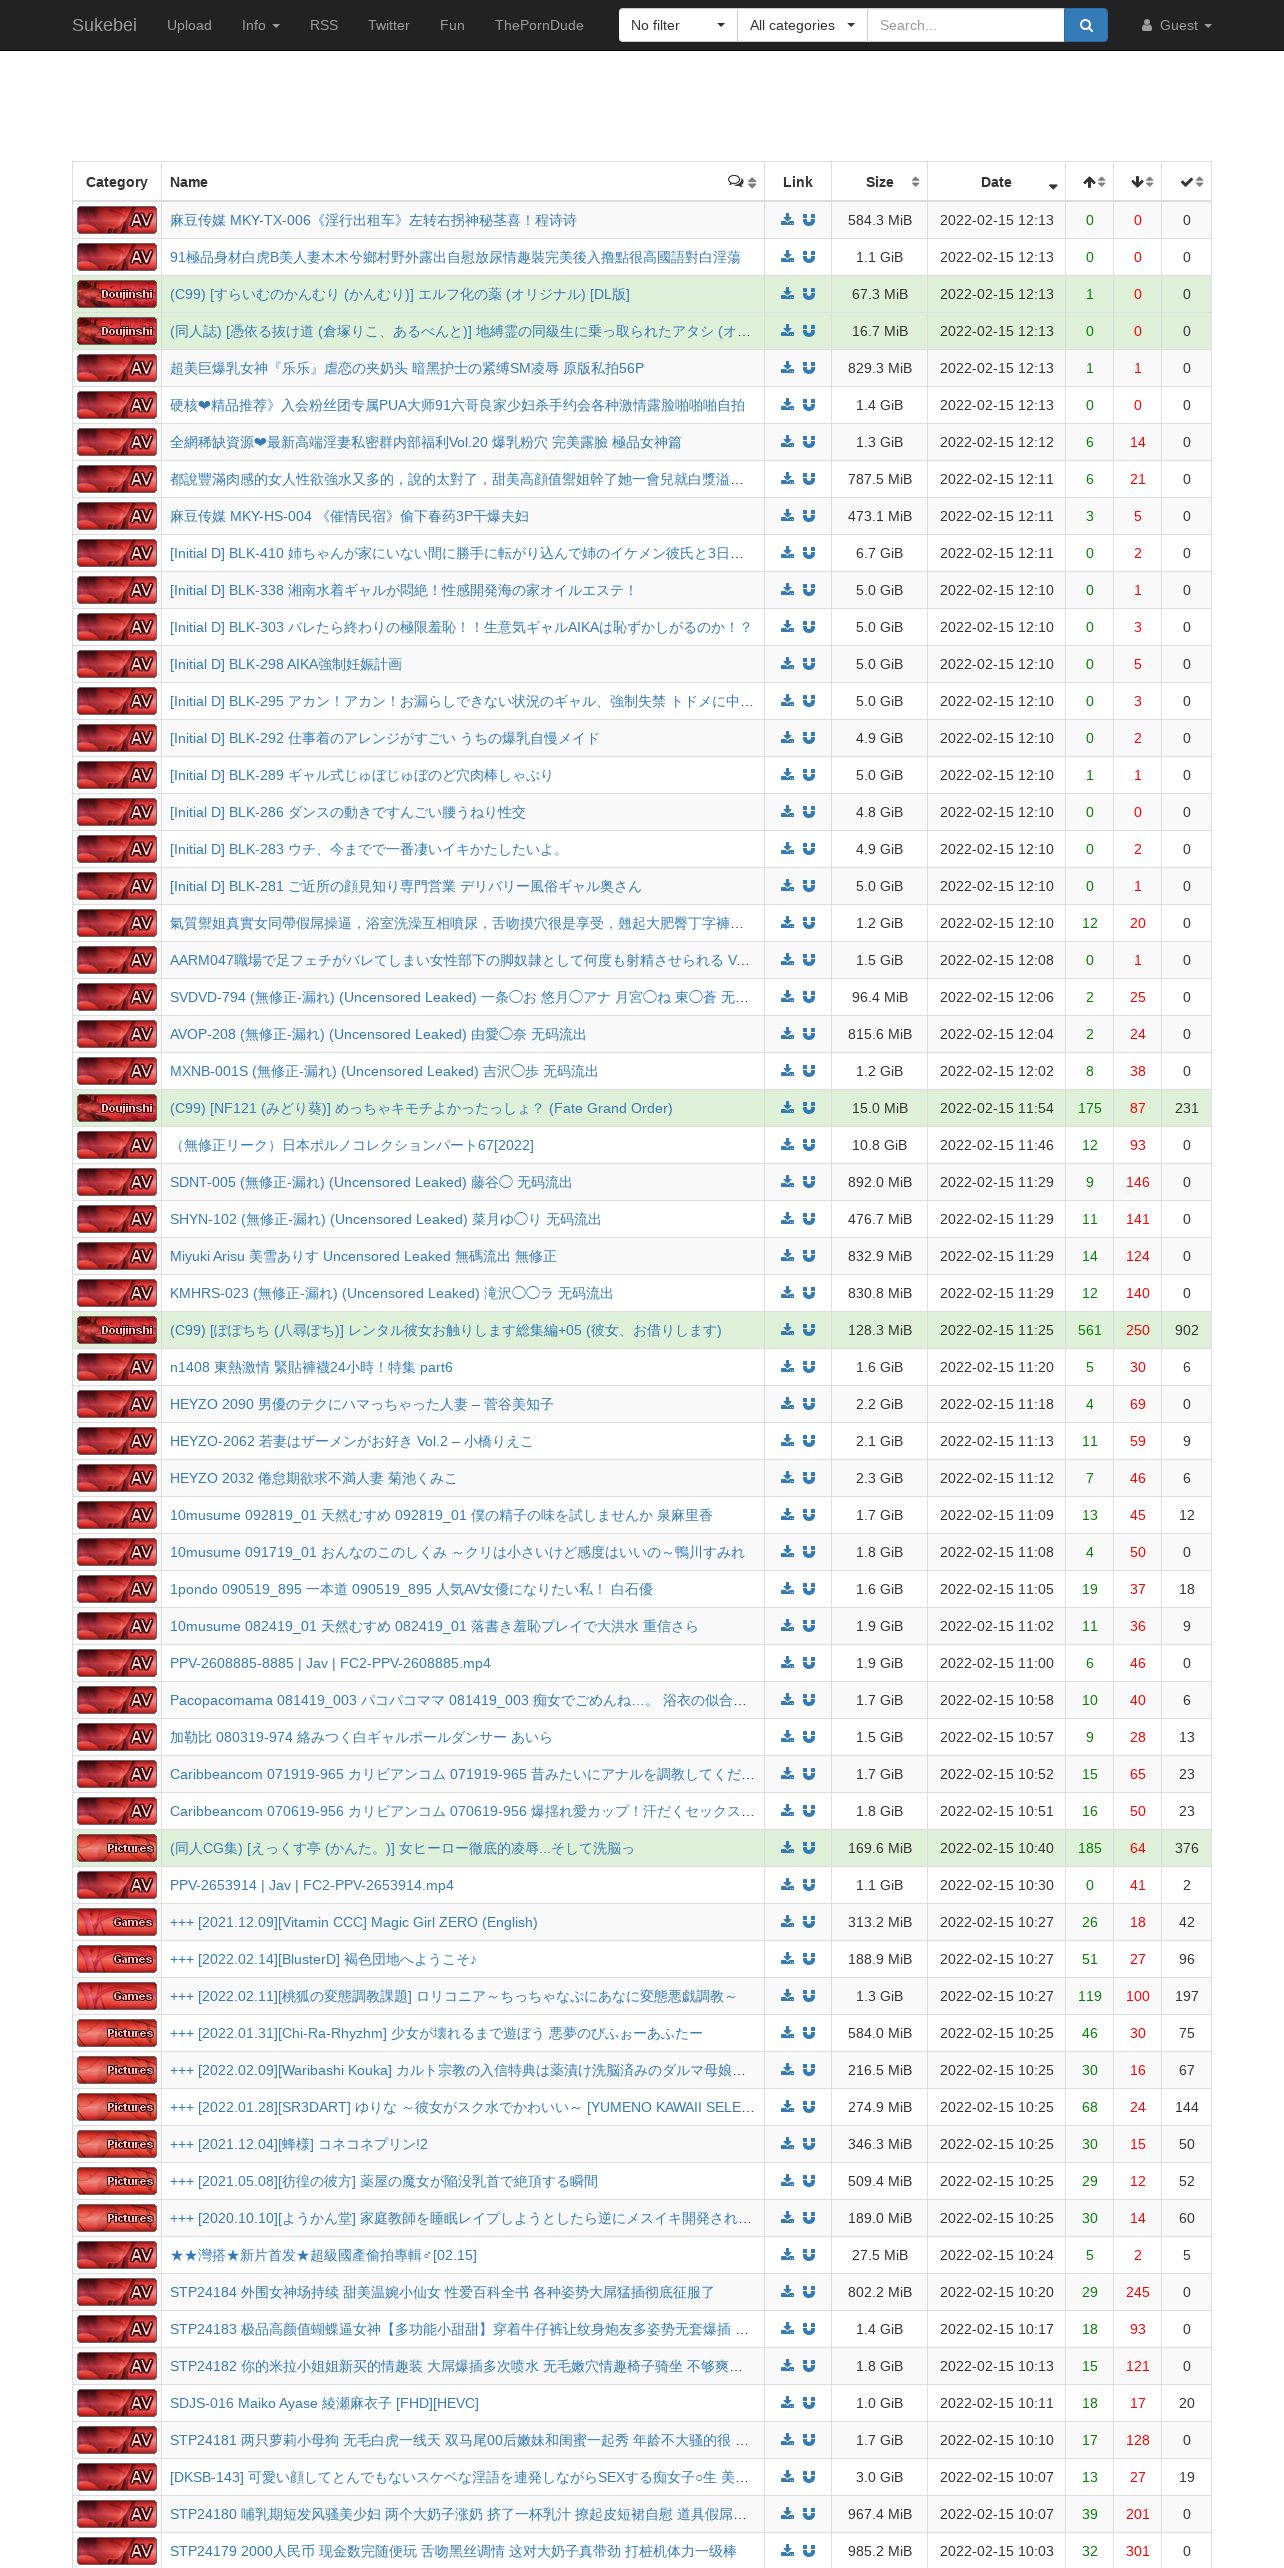Open magnet link for 584.3 MiB row
Screen dimensions: 1284x2568
point(809,220)
